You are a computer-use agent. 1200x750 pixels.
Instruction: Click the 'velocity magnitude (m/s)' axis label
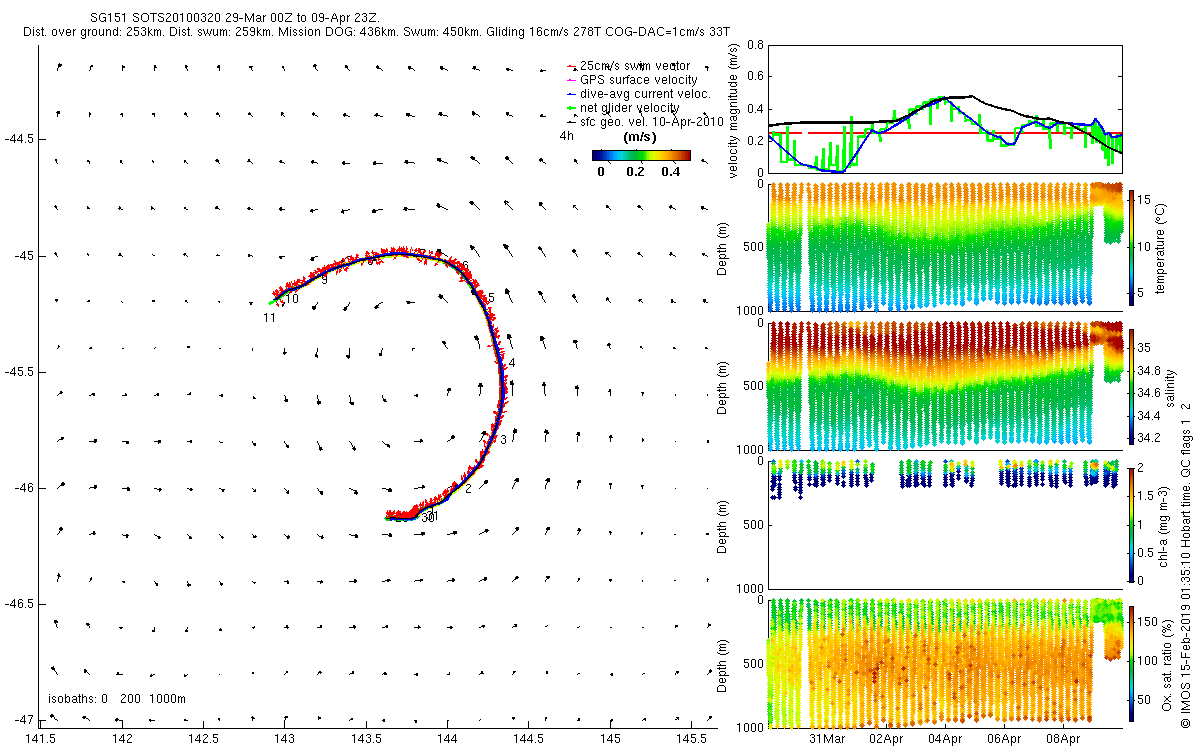pos(735,112)
